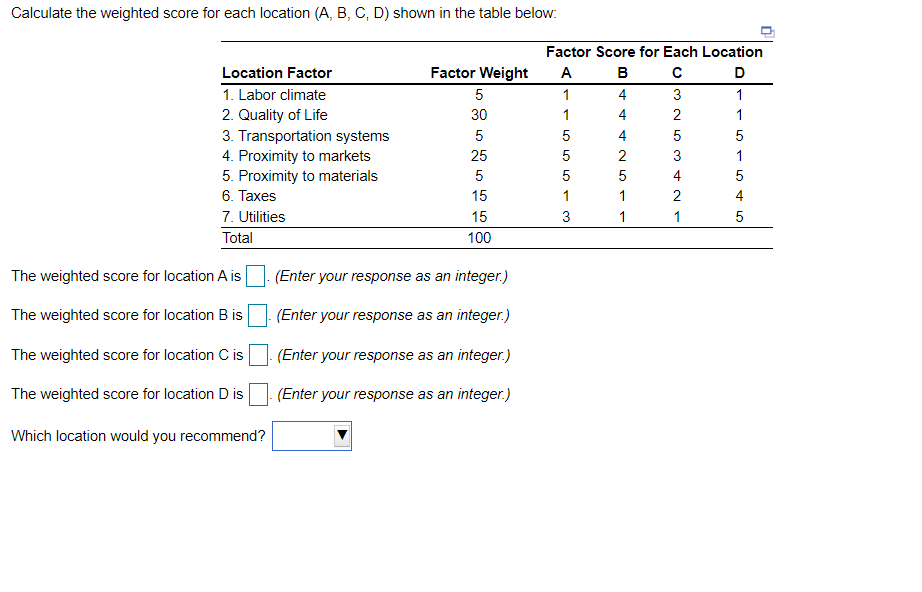Viewport: 922px width, 592px height.
Task: Click the Factor Score for Each Location heading
Action: (654, 51)
